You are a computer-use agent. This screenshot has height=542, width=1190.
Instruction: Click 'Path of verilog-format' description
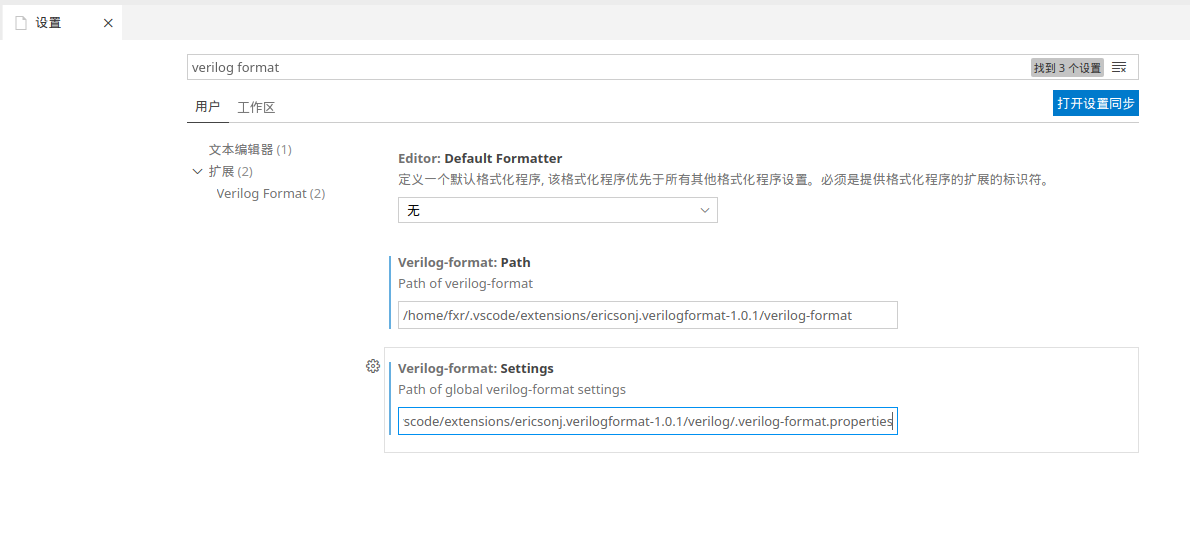pos(465,284)
